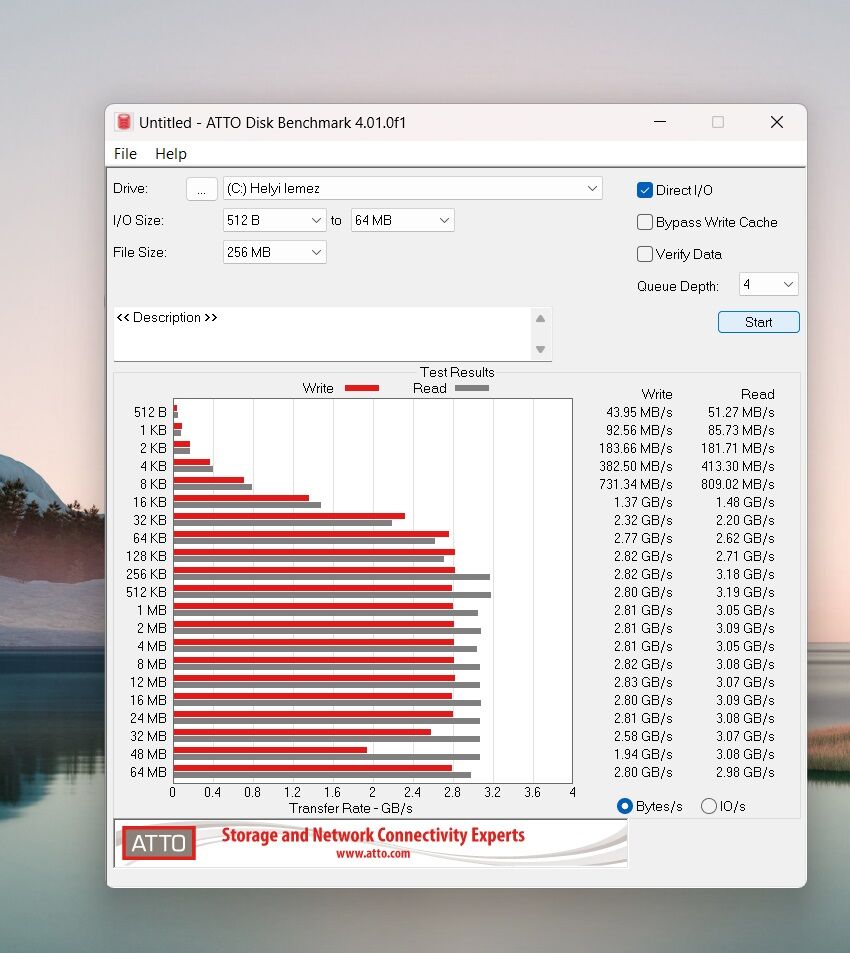Screen dimensions: 850x953
Task: Click the read value 413.30 MB/s
Action: click(738, 466)
